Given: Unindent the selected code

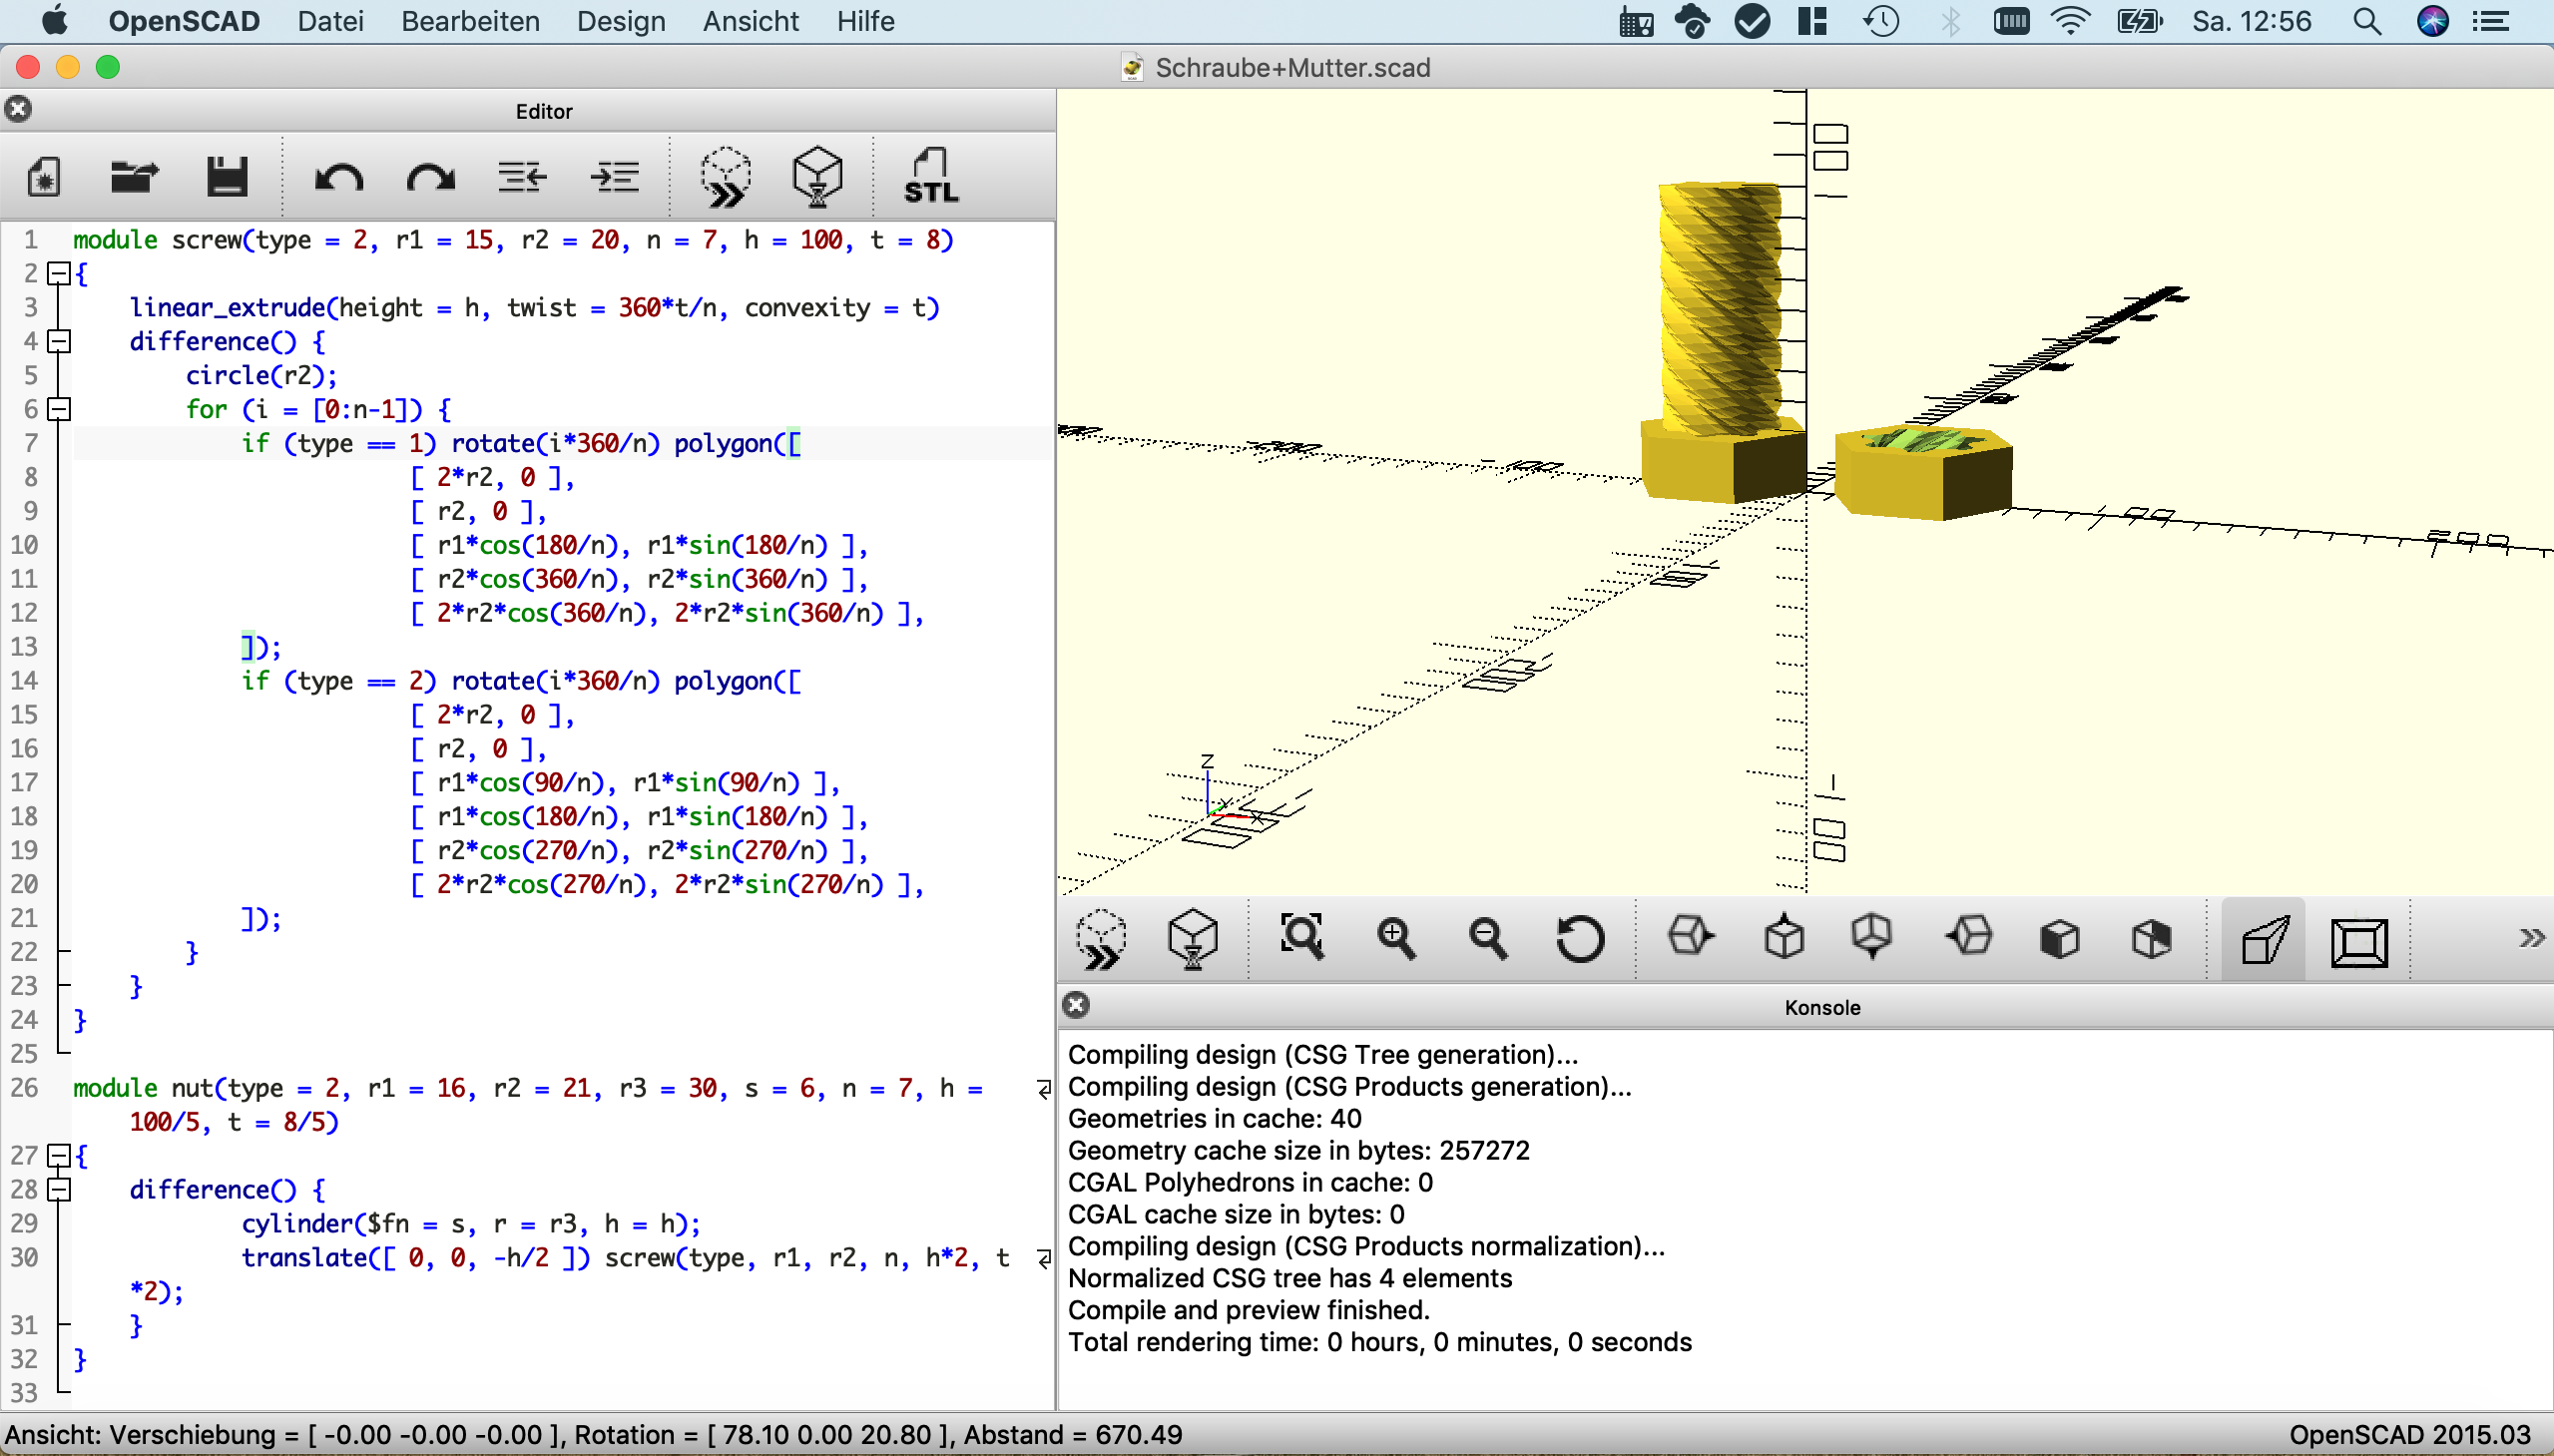Looking at the screenshot, I should (522, 177).
